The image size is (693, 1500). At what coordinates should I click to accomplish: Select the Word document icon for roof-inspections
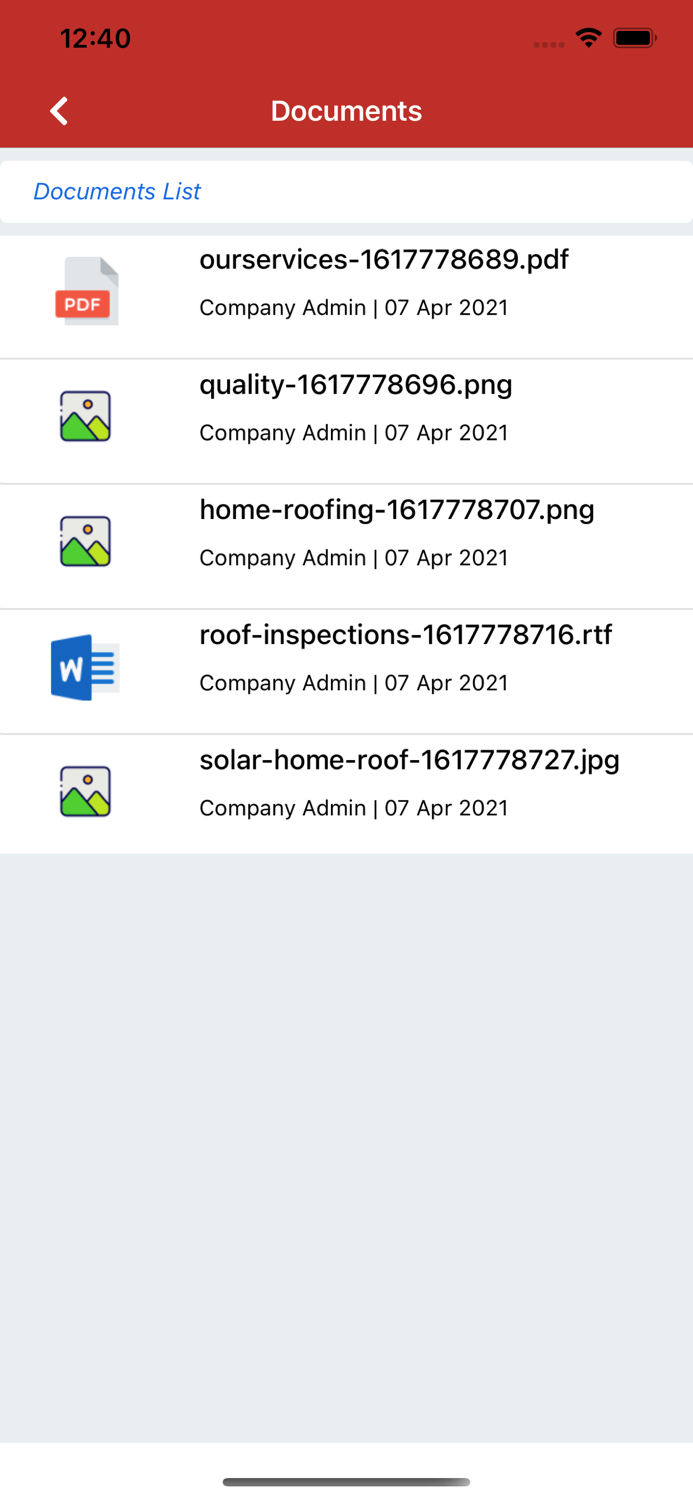(85, 665)
